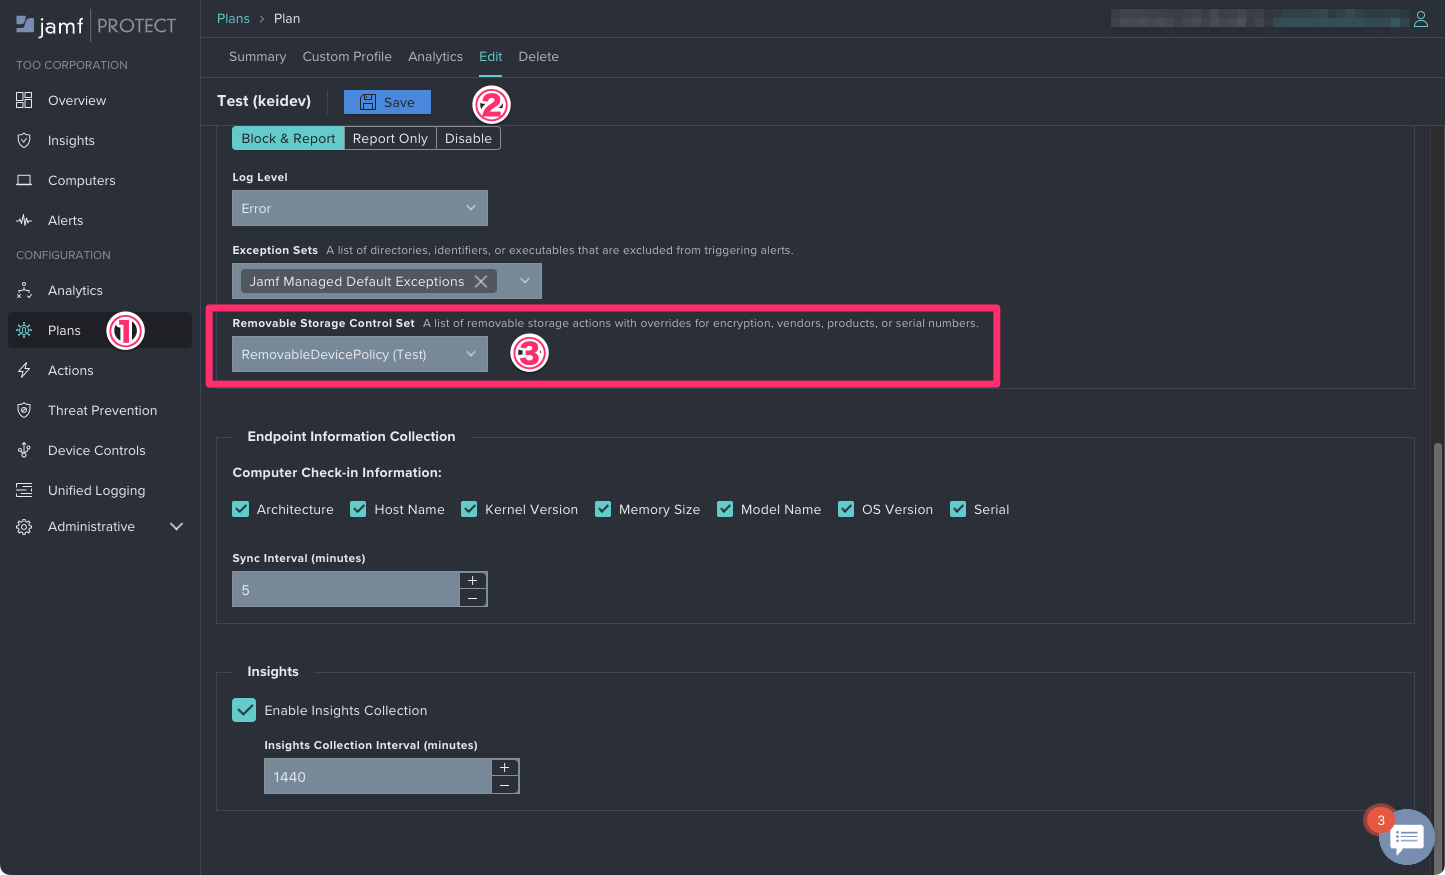Click the Analytics sidebar icon
The height and width of the screenshot is (875, 1445).
(24, 290)
